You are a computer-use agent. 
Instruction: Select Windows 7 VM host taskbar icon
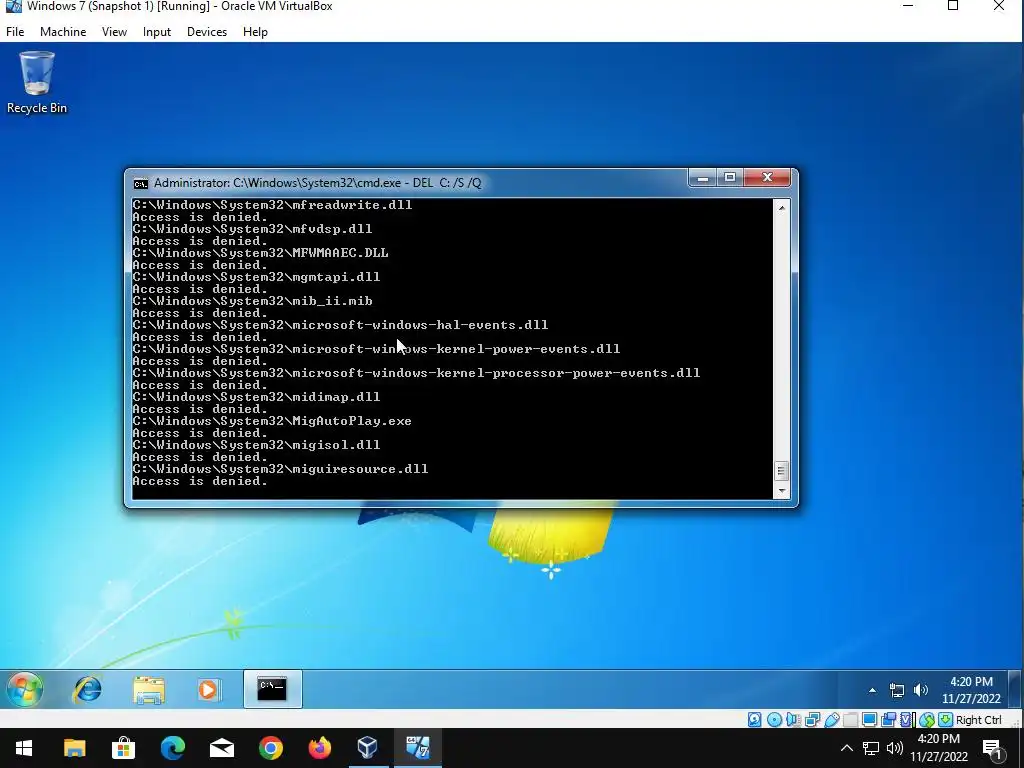point(418,748)
